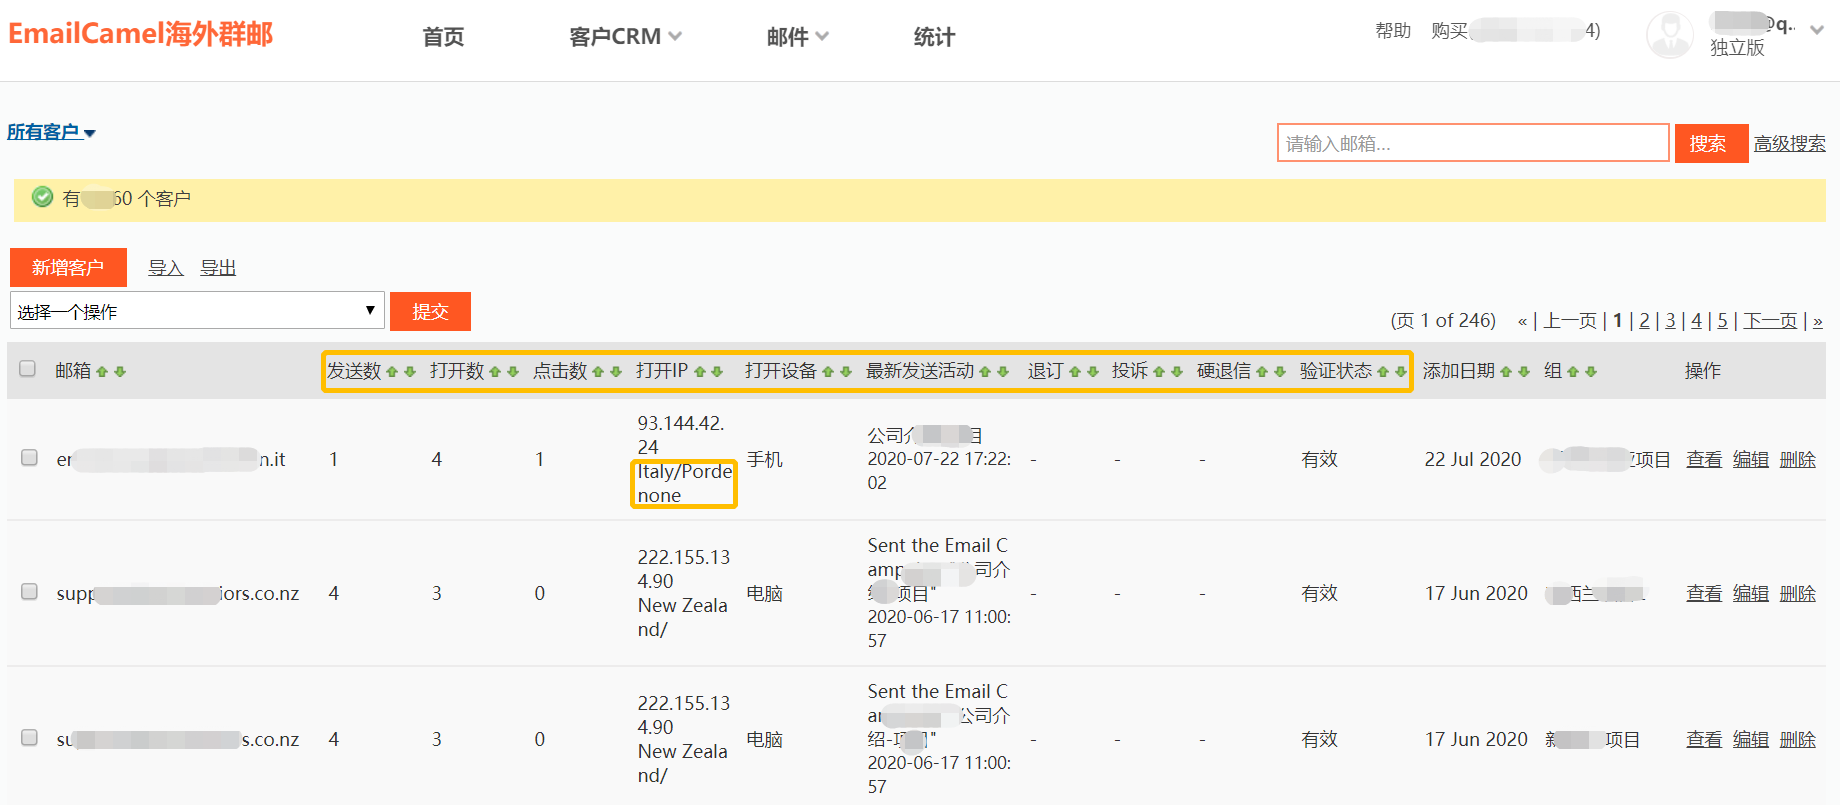Sort 邮箱 column ascending with up arrow

tap(102, 372)
